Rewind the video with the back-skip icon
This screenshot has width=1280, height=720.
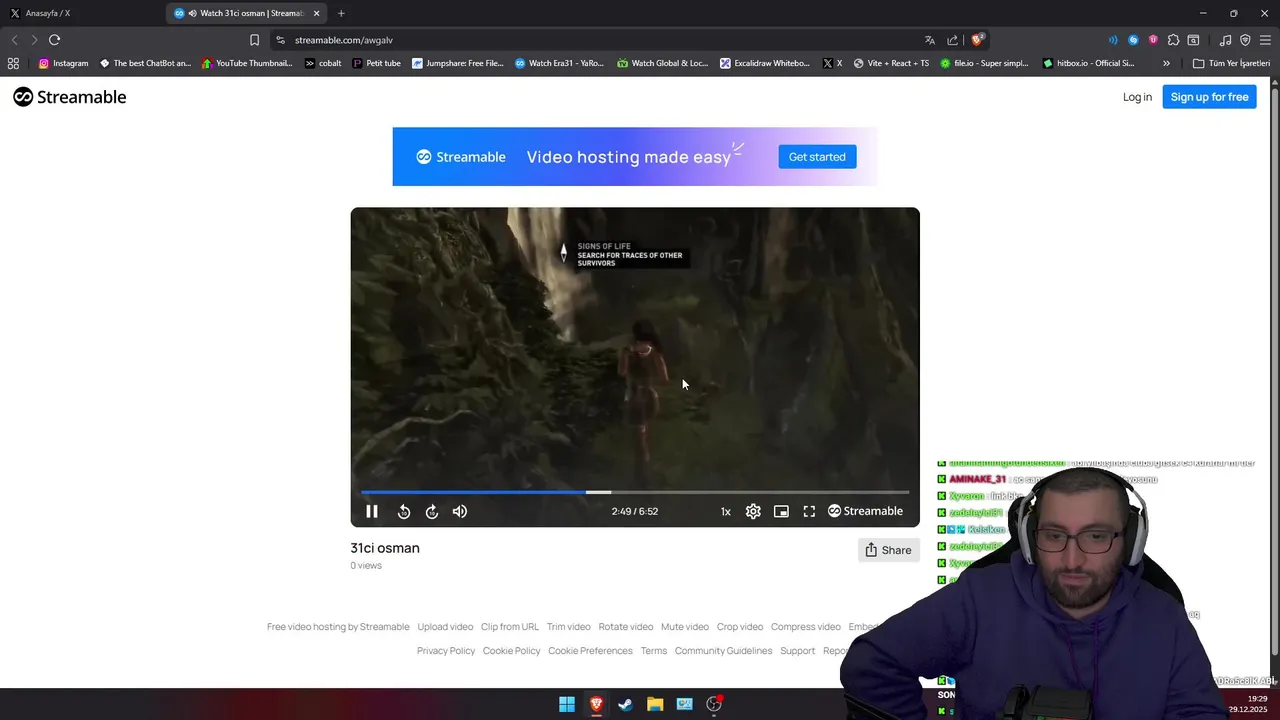tap(404, 511)
